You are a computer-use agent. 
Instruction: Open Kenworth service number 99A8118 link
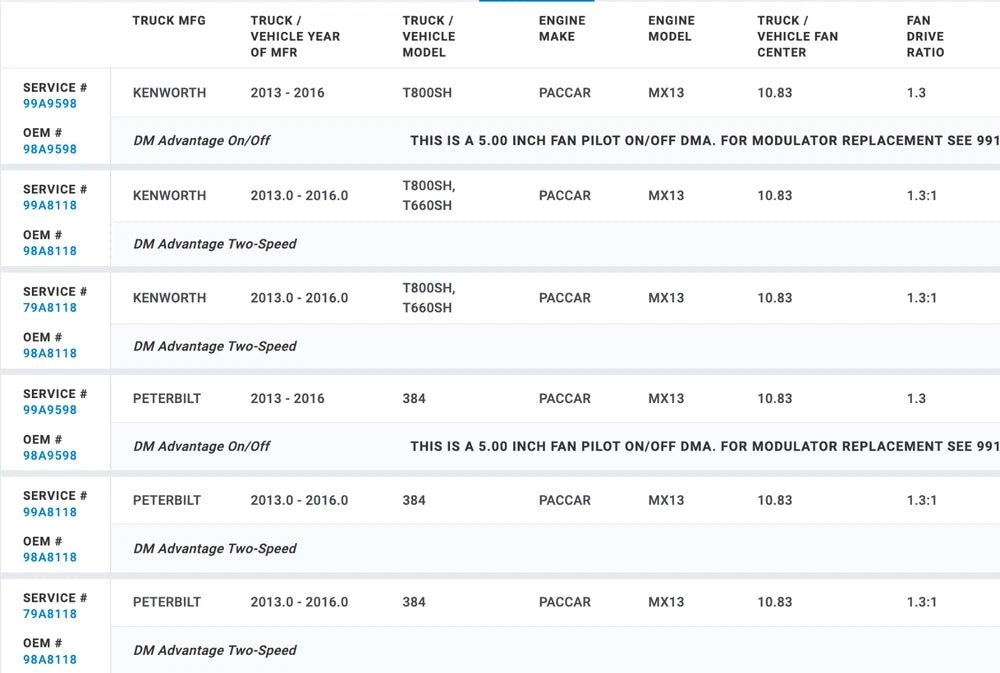50,206
